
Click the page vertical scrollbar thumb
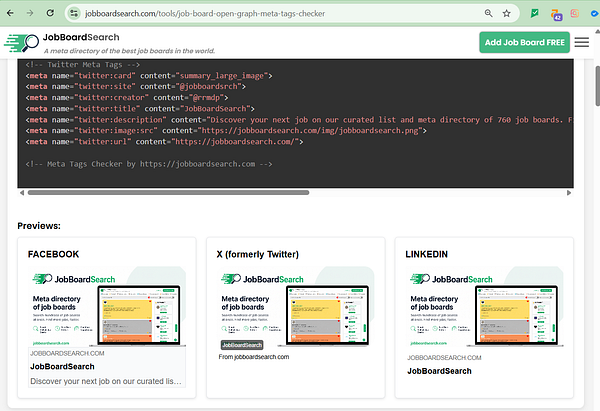click(597, 86)
